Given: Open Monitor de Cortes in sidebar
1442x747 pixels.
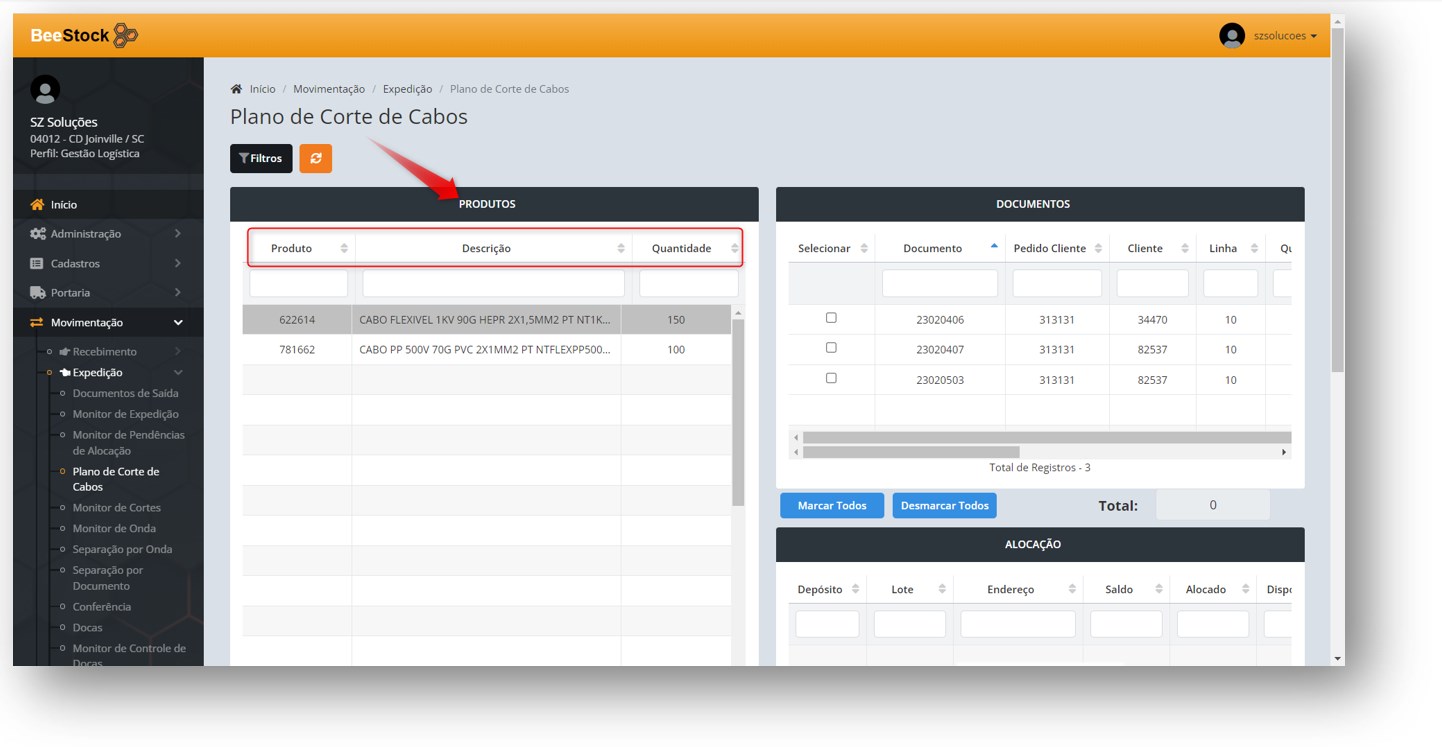Looking at the screenshot, I should (116, 508).
